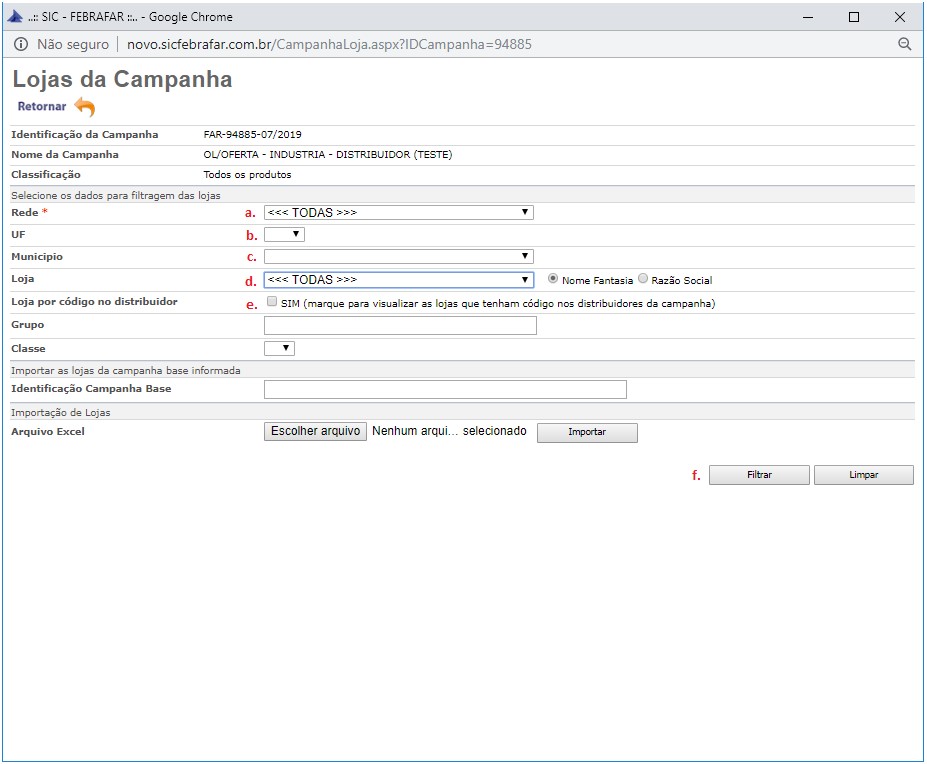Click the browser address URL text
The height and width of the screenshot is (764, 927).
(x=329, y=44)
